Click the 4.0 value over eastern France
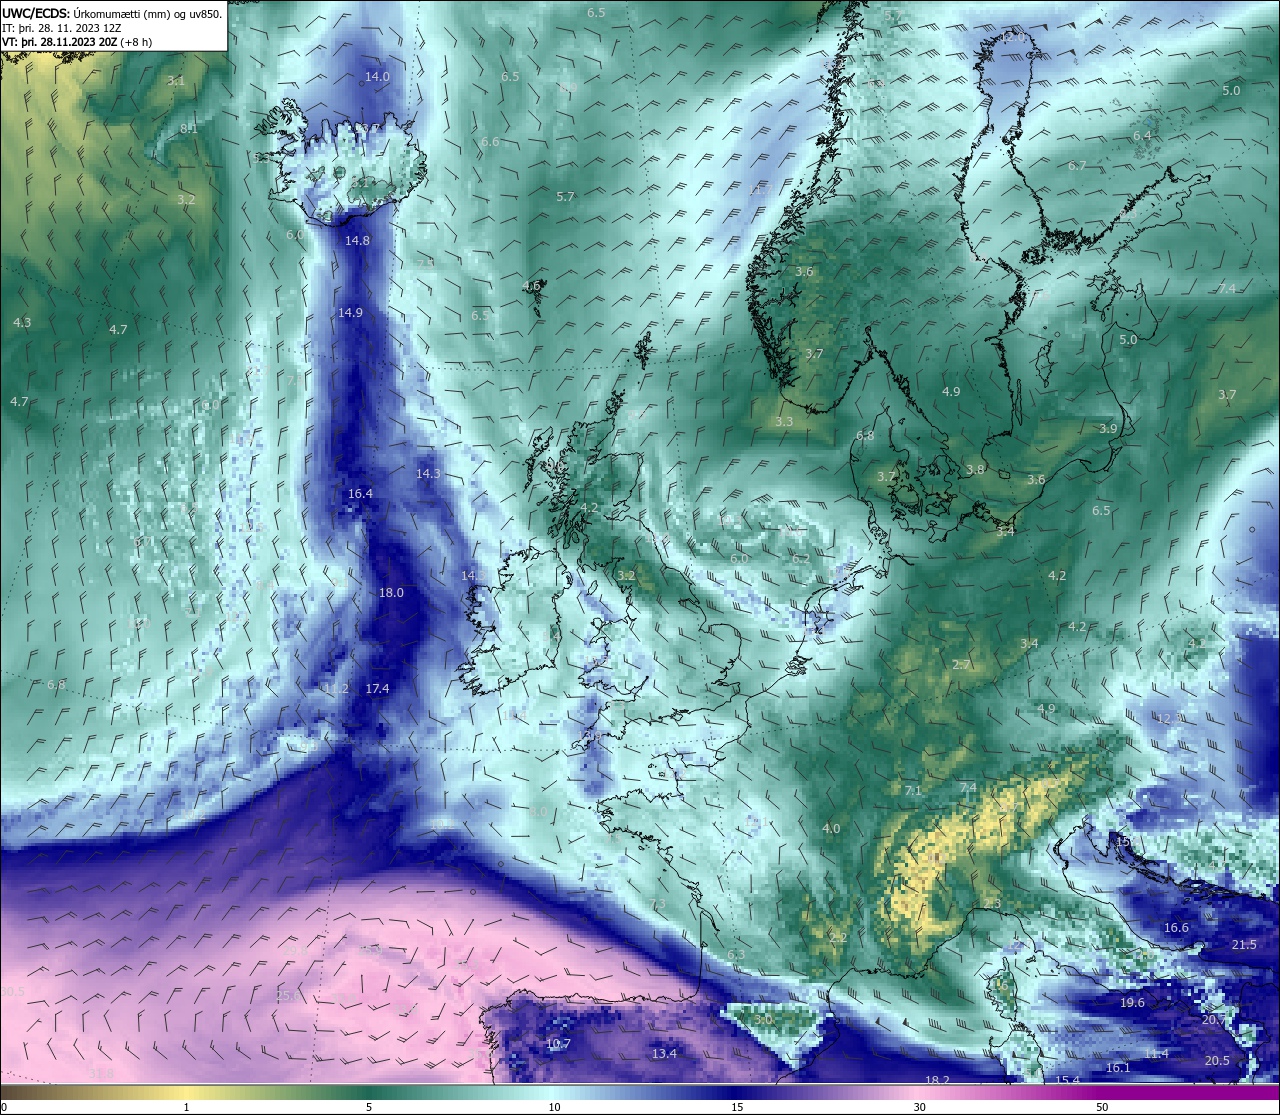The image size is (1280, 1115). [831, 829]
